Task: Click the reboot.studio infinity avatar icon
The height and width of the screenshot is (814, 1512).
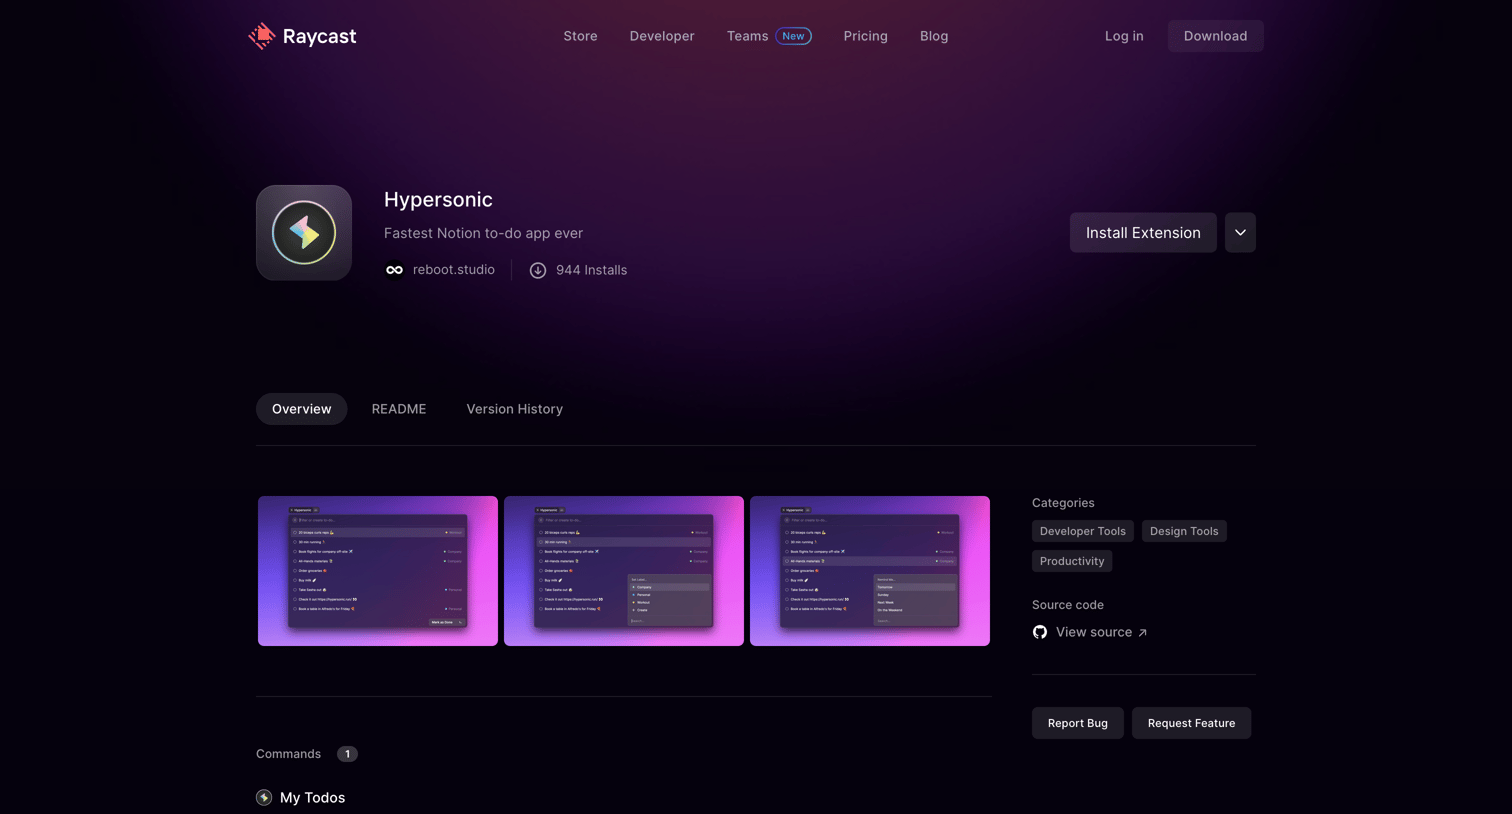Action: pyautogui.click(x=395, y=270)
